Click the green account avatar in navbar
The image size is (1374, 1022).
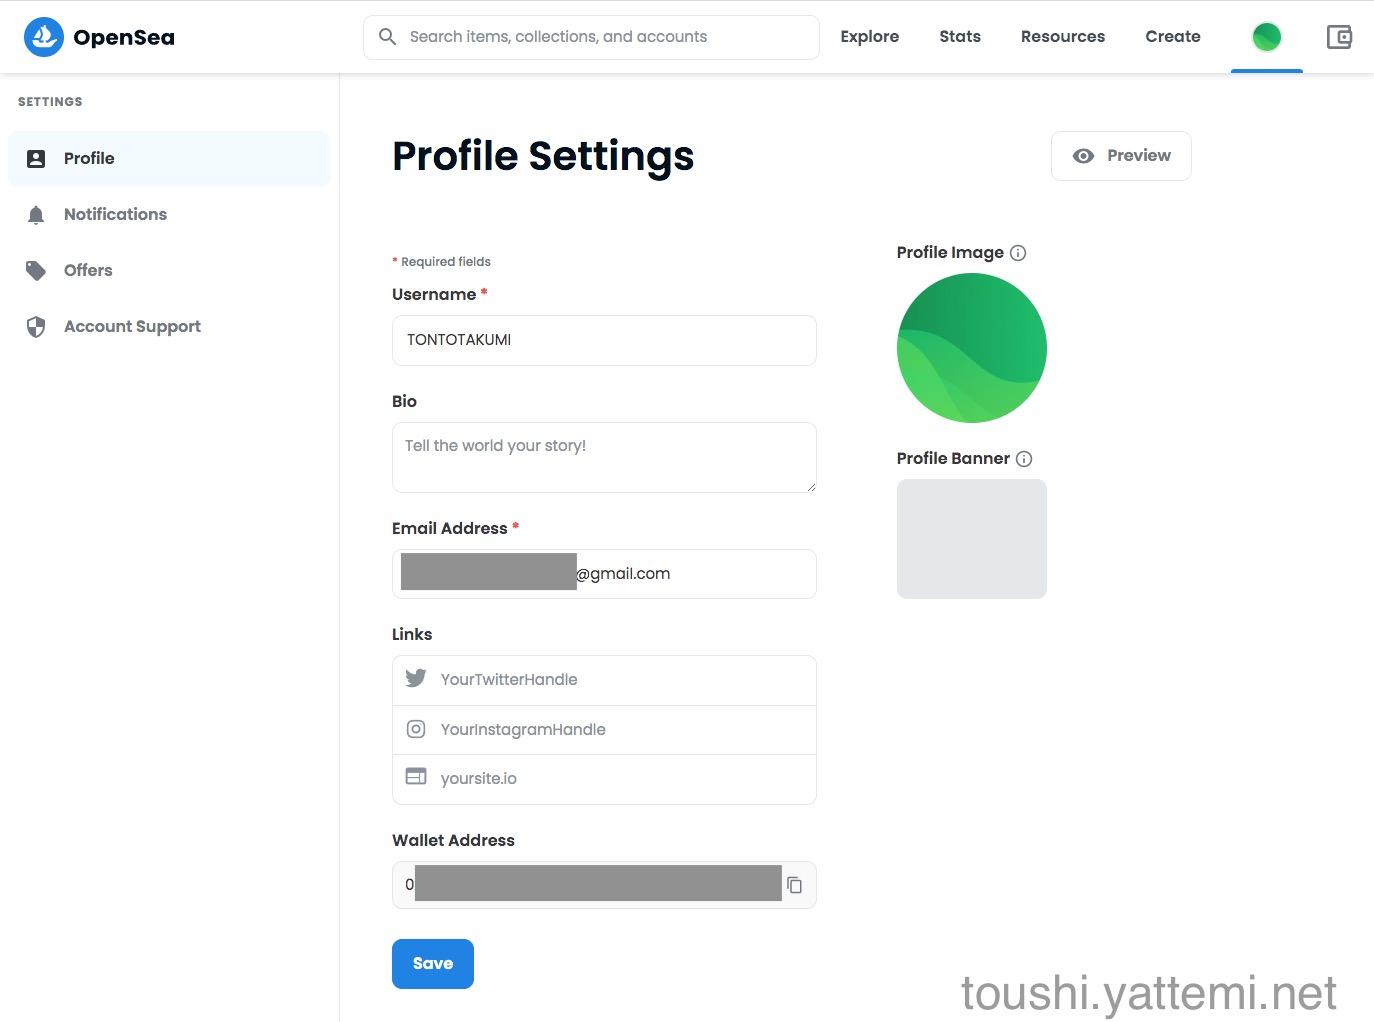[1266, 37]
